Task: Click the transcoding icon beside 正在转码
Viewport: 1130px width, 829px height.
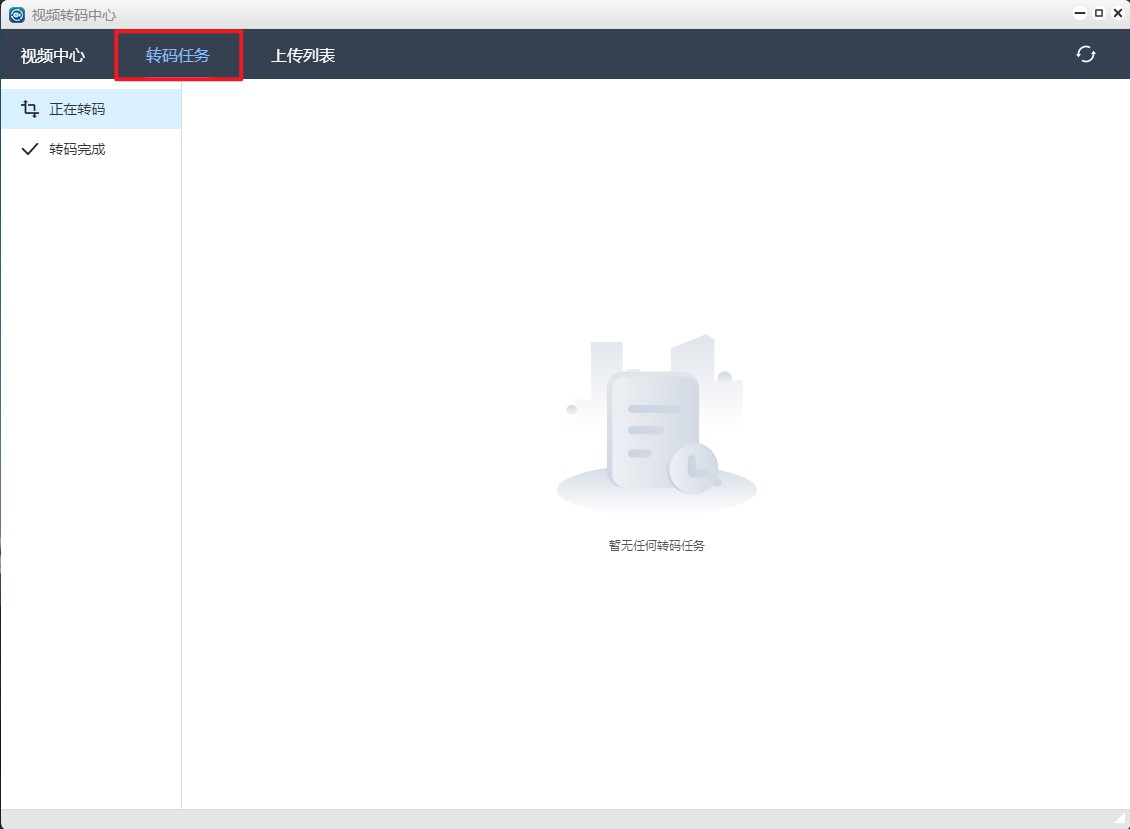Action: tap(30, 109)
